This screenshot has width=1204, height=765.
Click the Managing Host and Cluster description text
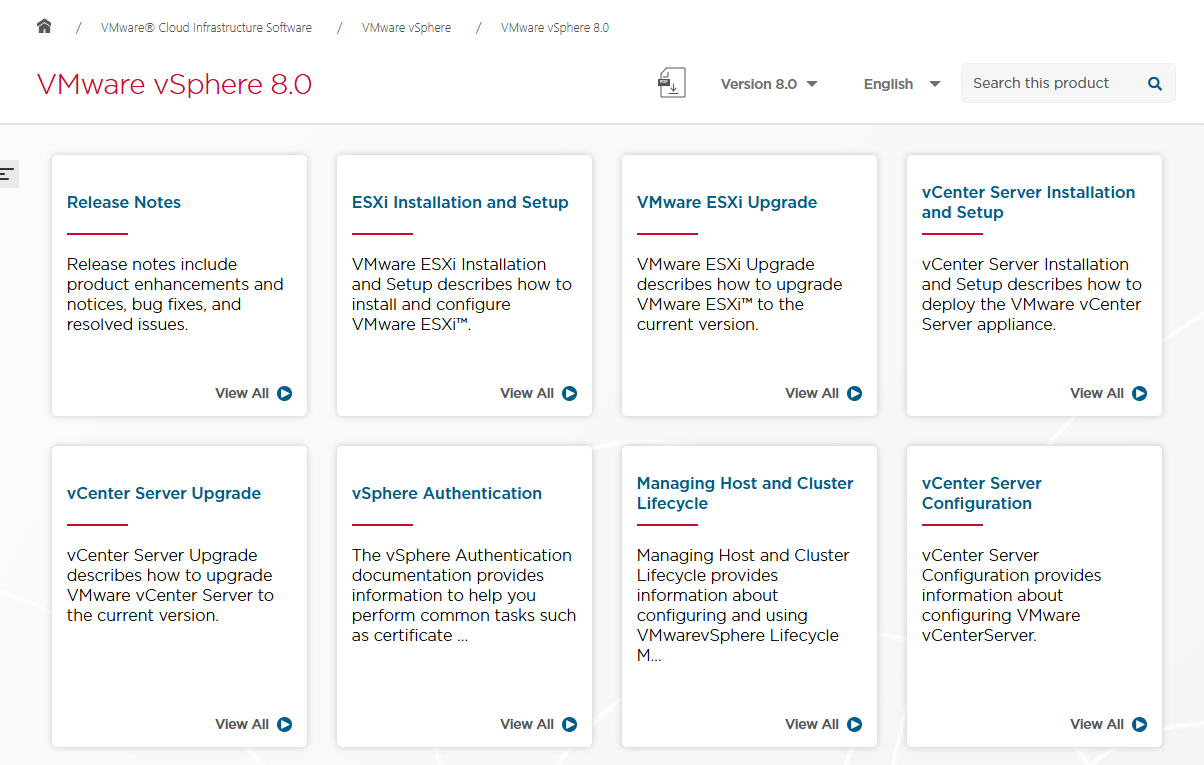(743, 605)
